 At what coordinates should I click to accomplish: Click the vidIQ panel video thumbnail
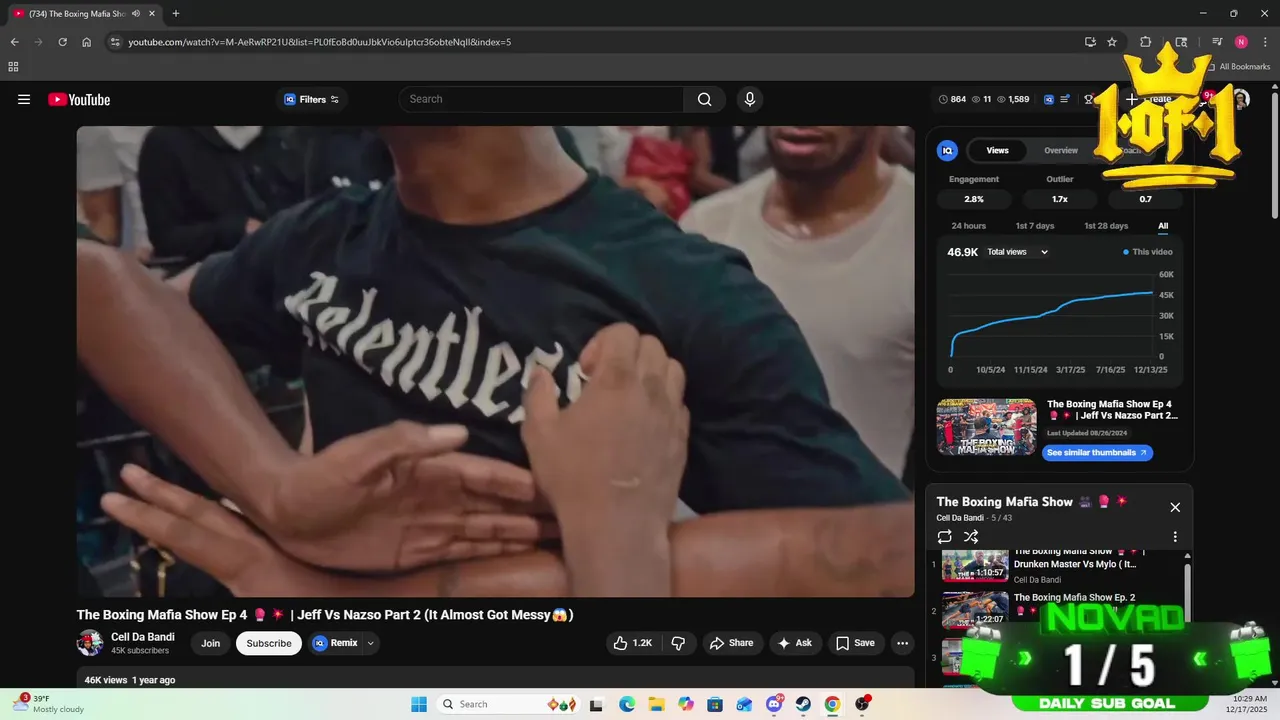pos(987,427)
